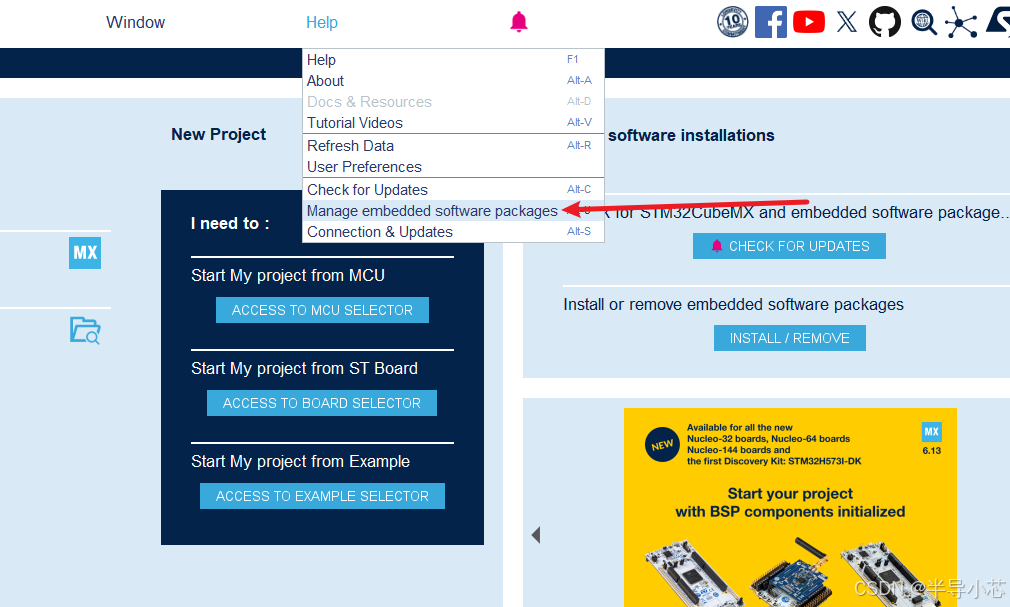The width and height of the screenshot is (1010, 607).
Task: Open the YouTube icon link
Action: (809, 22)
